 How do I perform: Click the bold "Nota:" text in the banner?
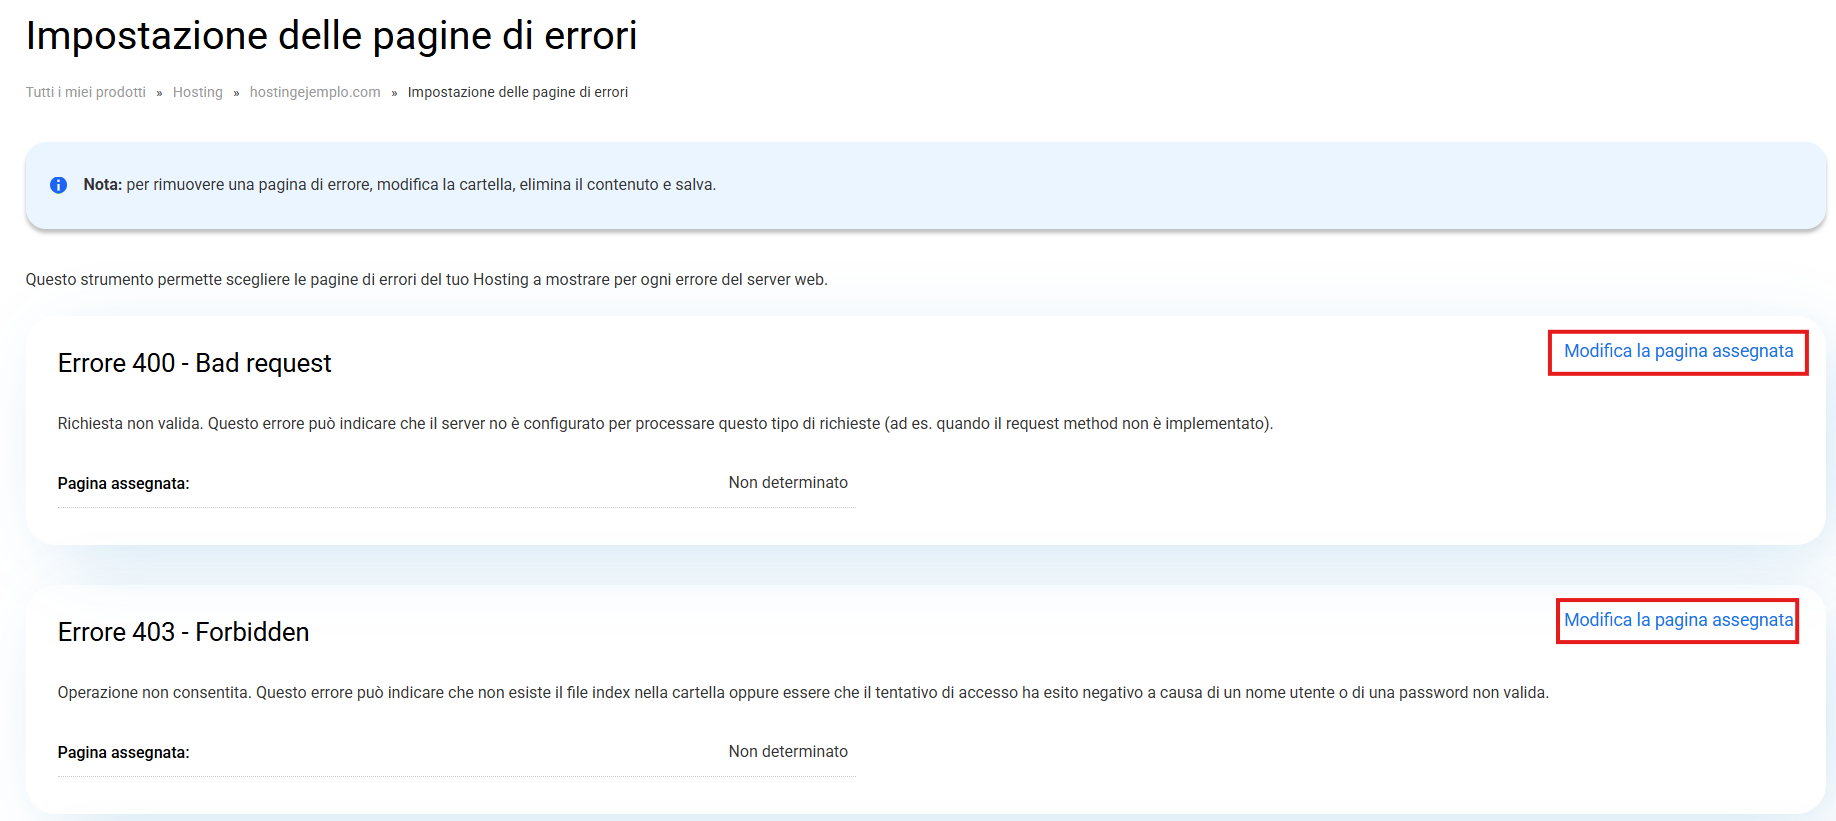[102, 185]
